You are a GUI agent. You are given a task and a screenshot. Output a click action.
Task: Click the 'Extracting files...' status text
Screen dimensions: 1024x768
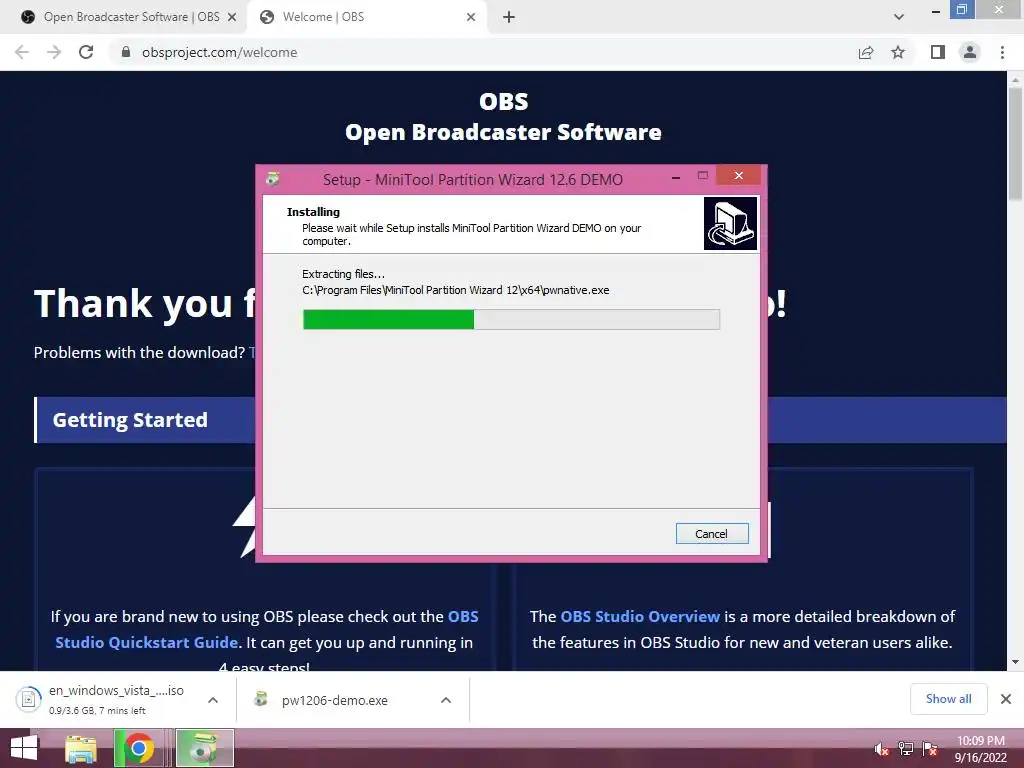(344, 274)
